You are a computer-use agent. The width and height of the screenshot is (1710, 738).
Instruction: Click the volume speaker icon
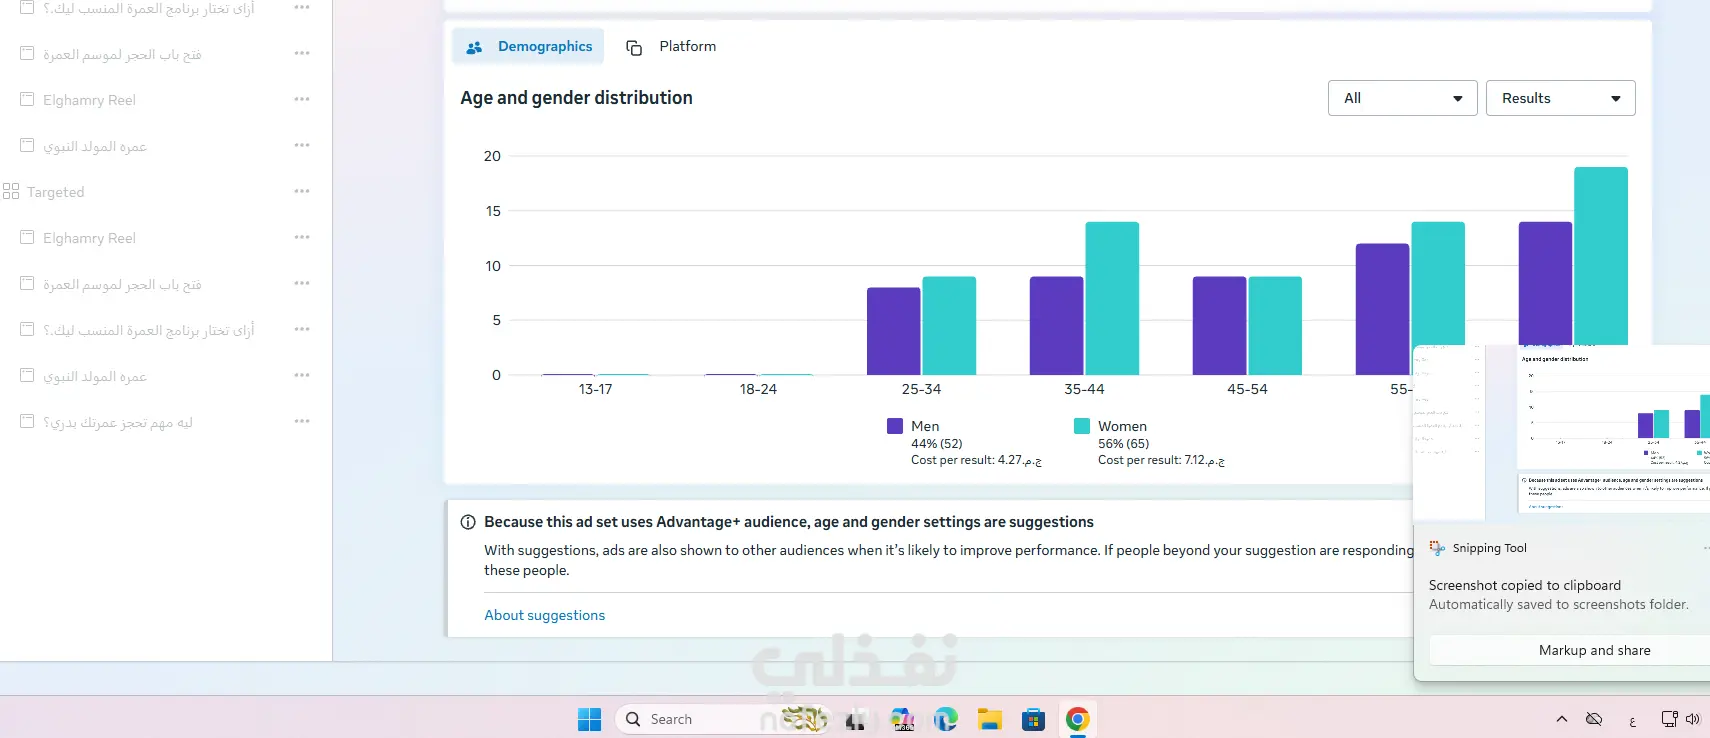[1693, 719]
